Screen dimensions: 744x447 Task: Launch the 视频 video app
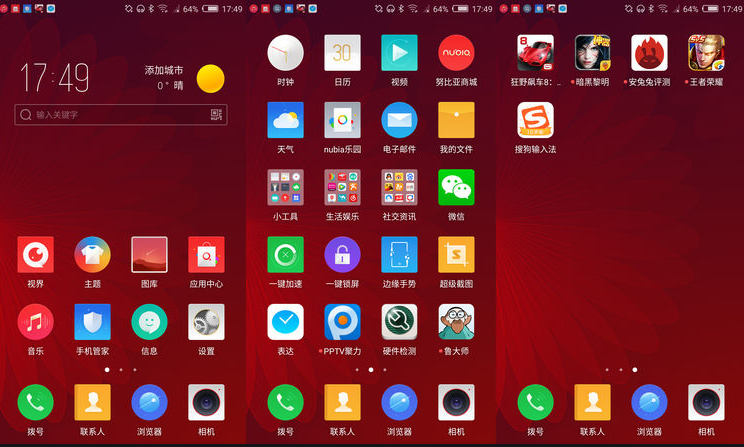click(400, 53)
